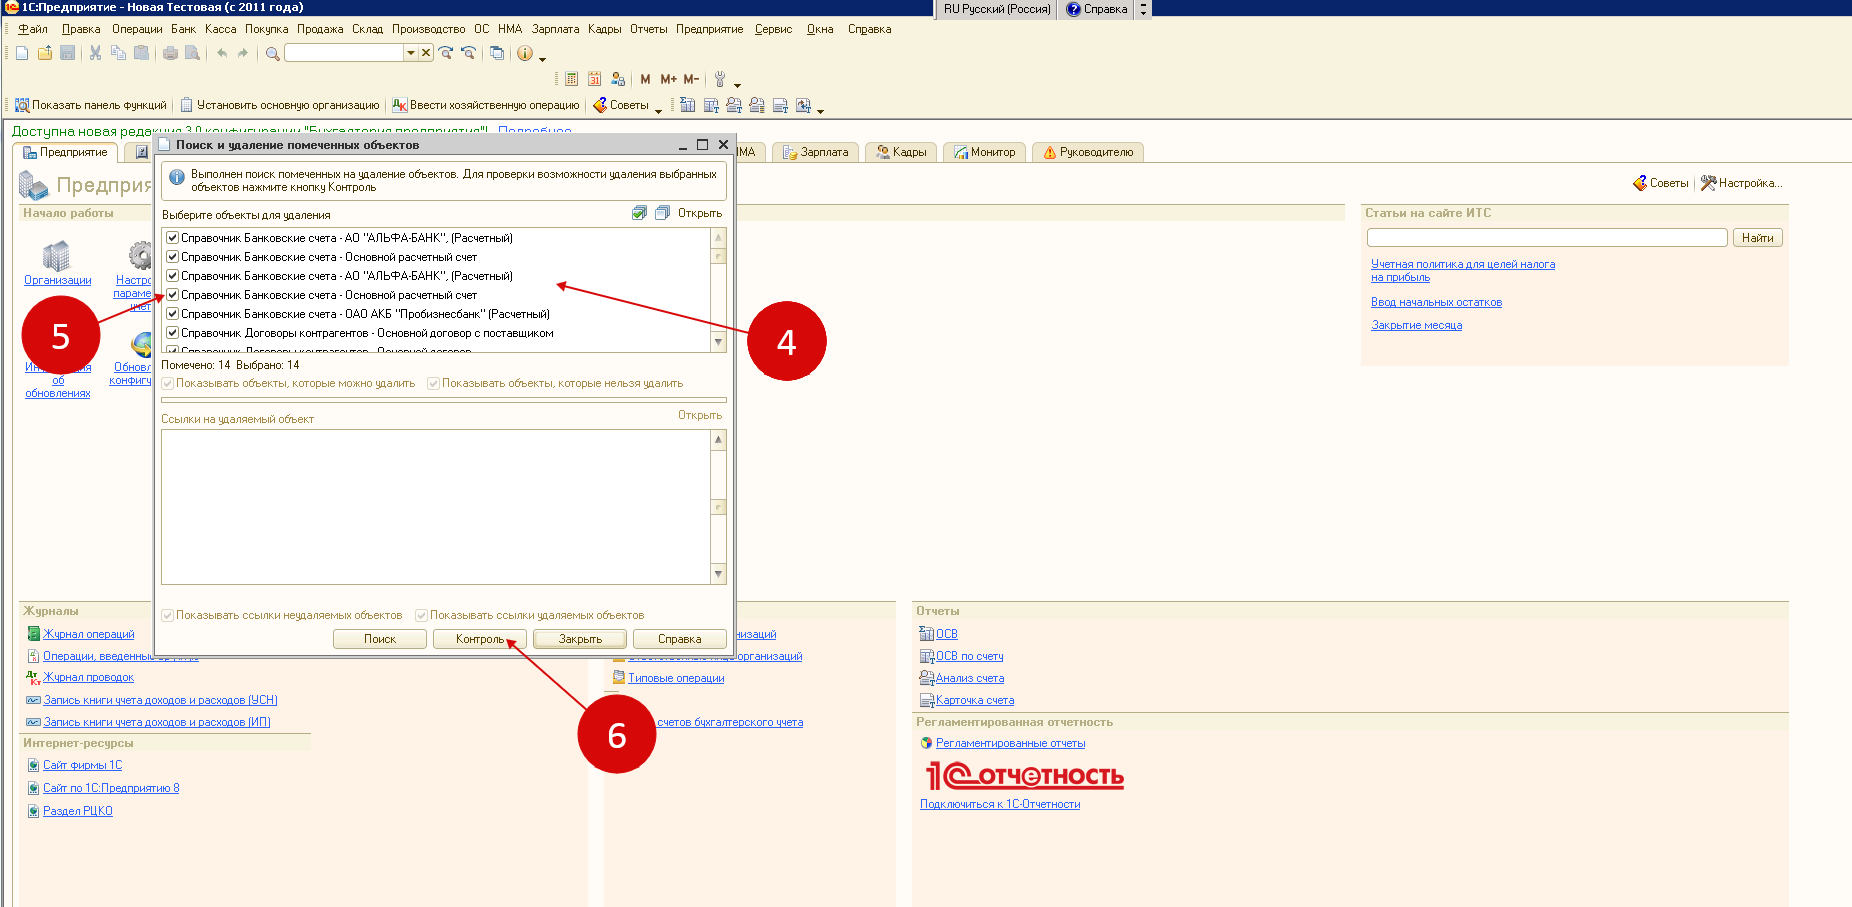This screenshot has width=1852, height=907.
Task: Open the calendar icon
Action: 595,79
